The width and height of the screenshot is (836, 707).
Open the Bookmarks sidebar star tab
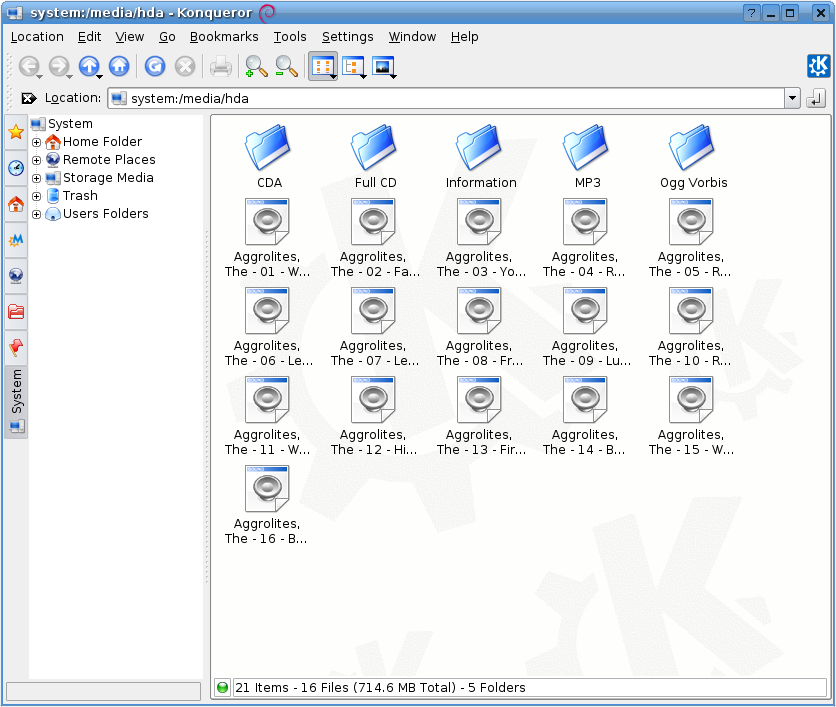[16, 132]
